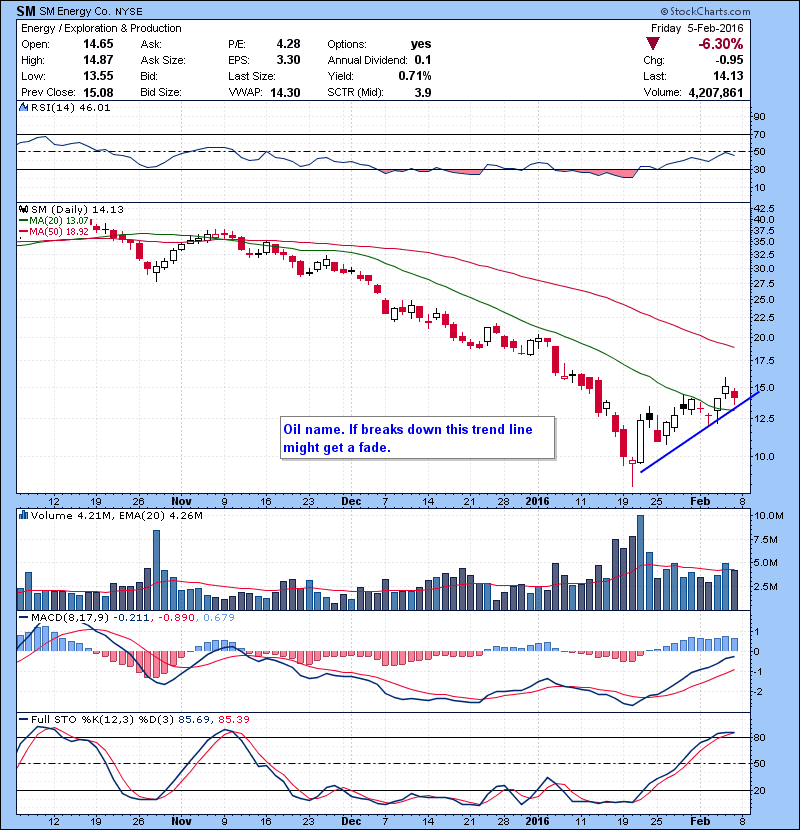Click the SCTR (Mid) value 3.9
The width and height of the screenshot is (800, 830).
[423, 92]
